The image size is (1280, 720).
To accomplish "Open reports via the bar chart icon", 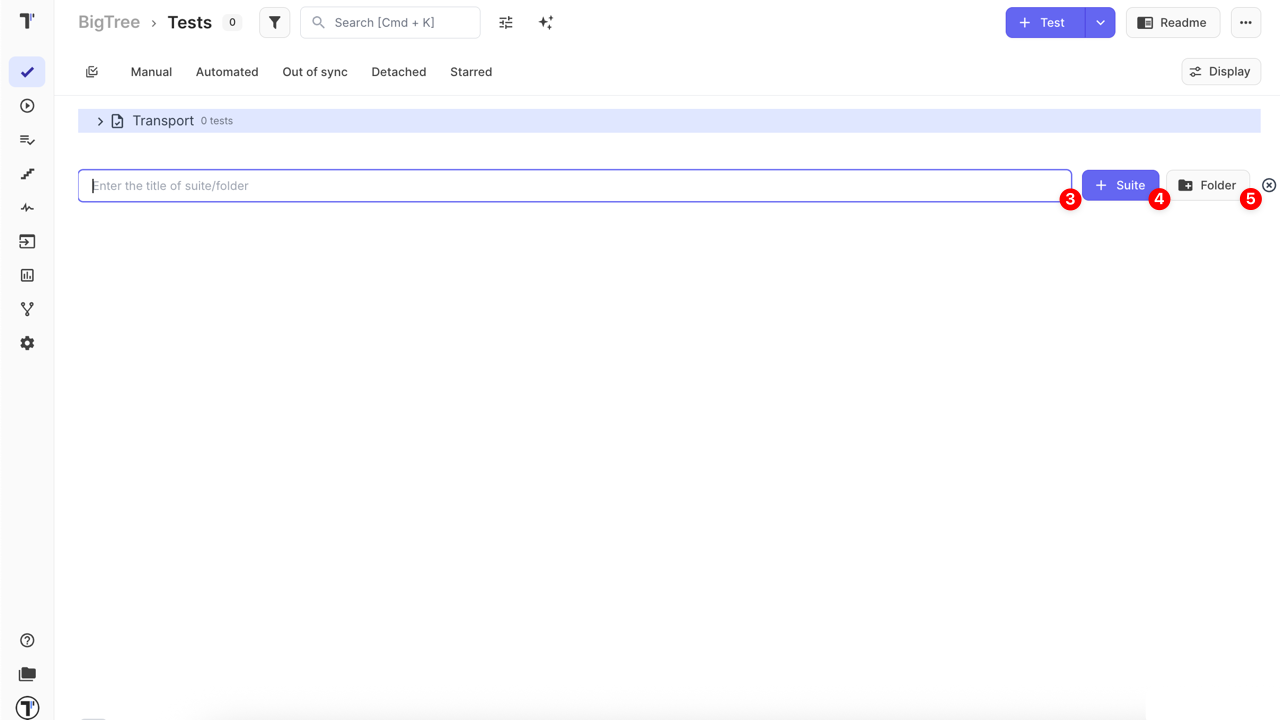I will click(x=26, y=275).
